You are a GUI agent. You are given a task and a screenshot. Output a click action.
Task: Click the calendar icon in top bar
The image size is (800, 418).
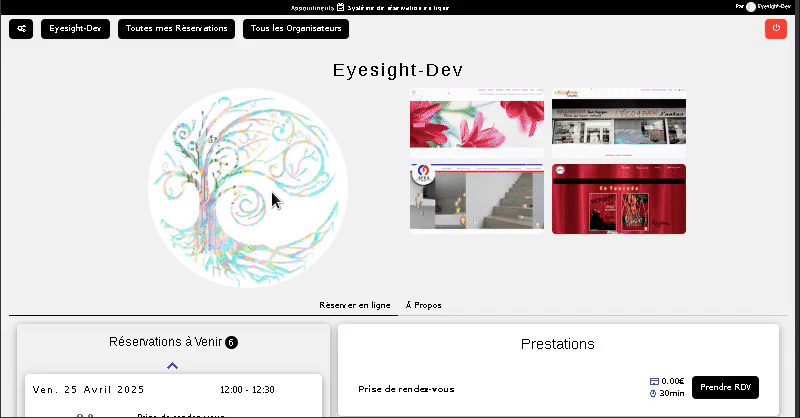click(341, 6)
